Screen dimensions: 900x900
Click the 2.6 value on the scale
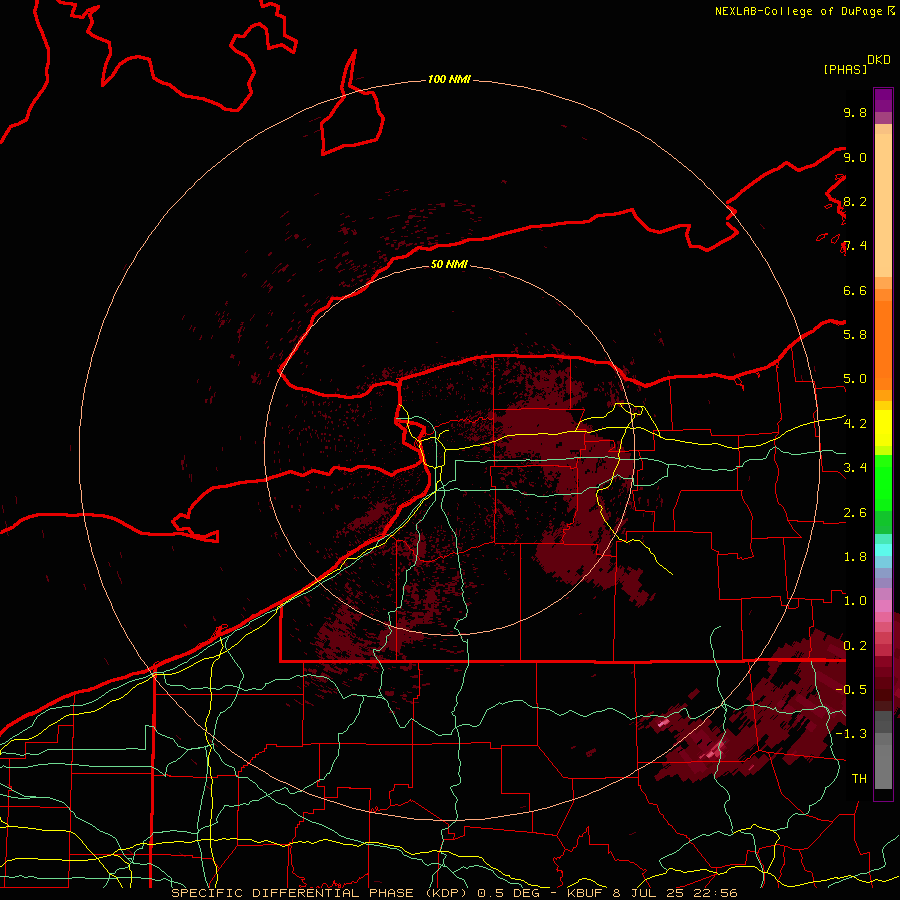(855, 513)
